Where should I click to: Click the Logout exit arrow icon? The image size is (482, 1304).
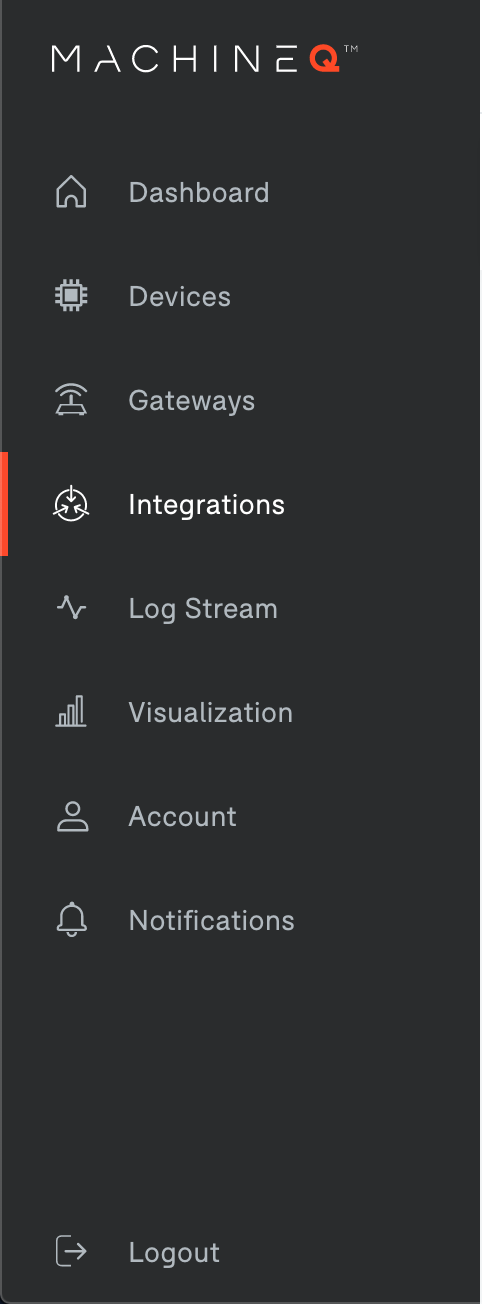coord(71,1252)
